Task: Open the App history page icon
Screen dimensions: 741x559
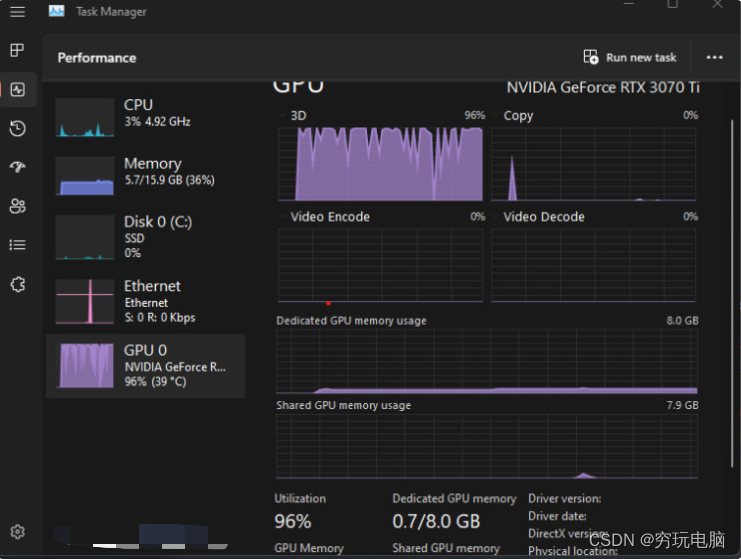Action: pos(17,129)
